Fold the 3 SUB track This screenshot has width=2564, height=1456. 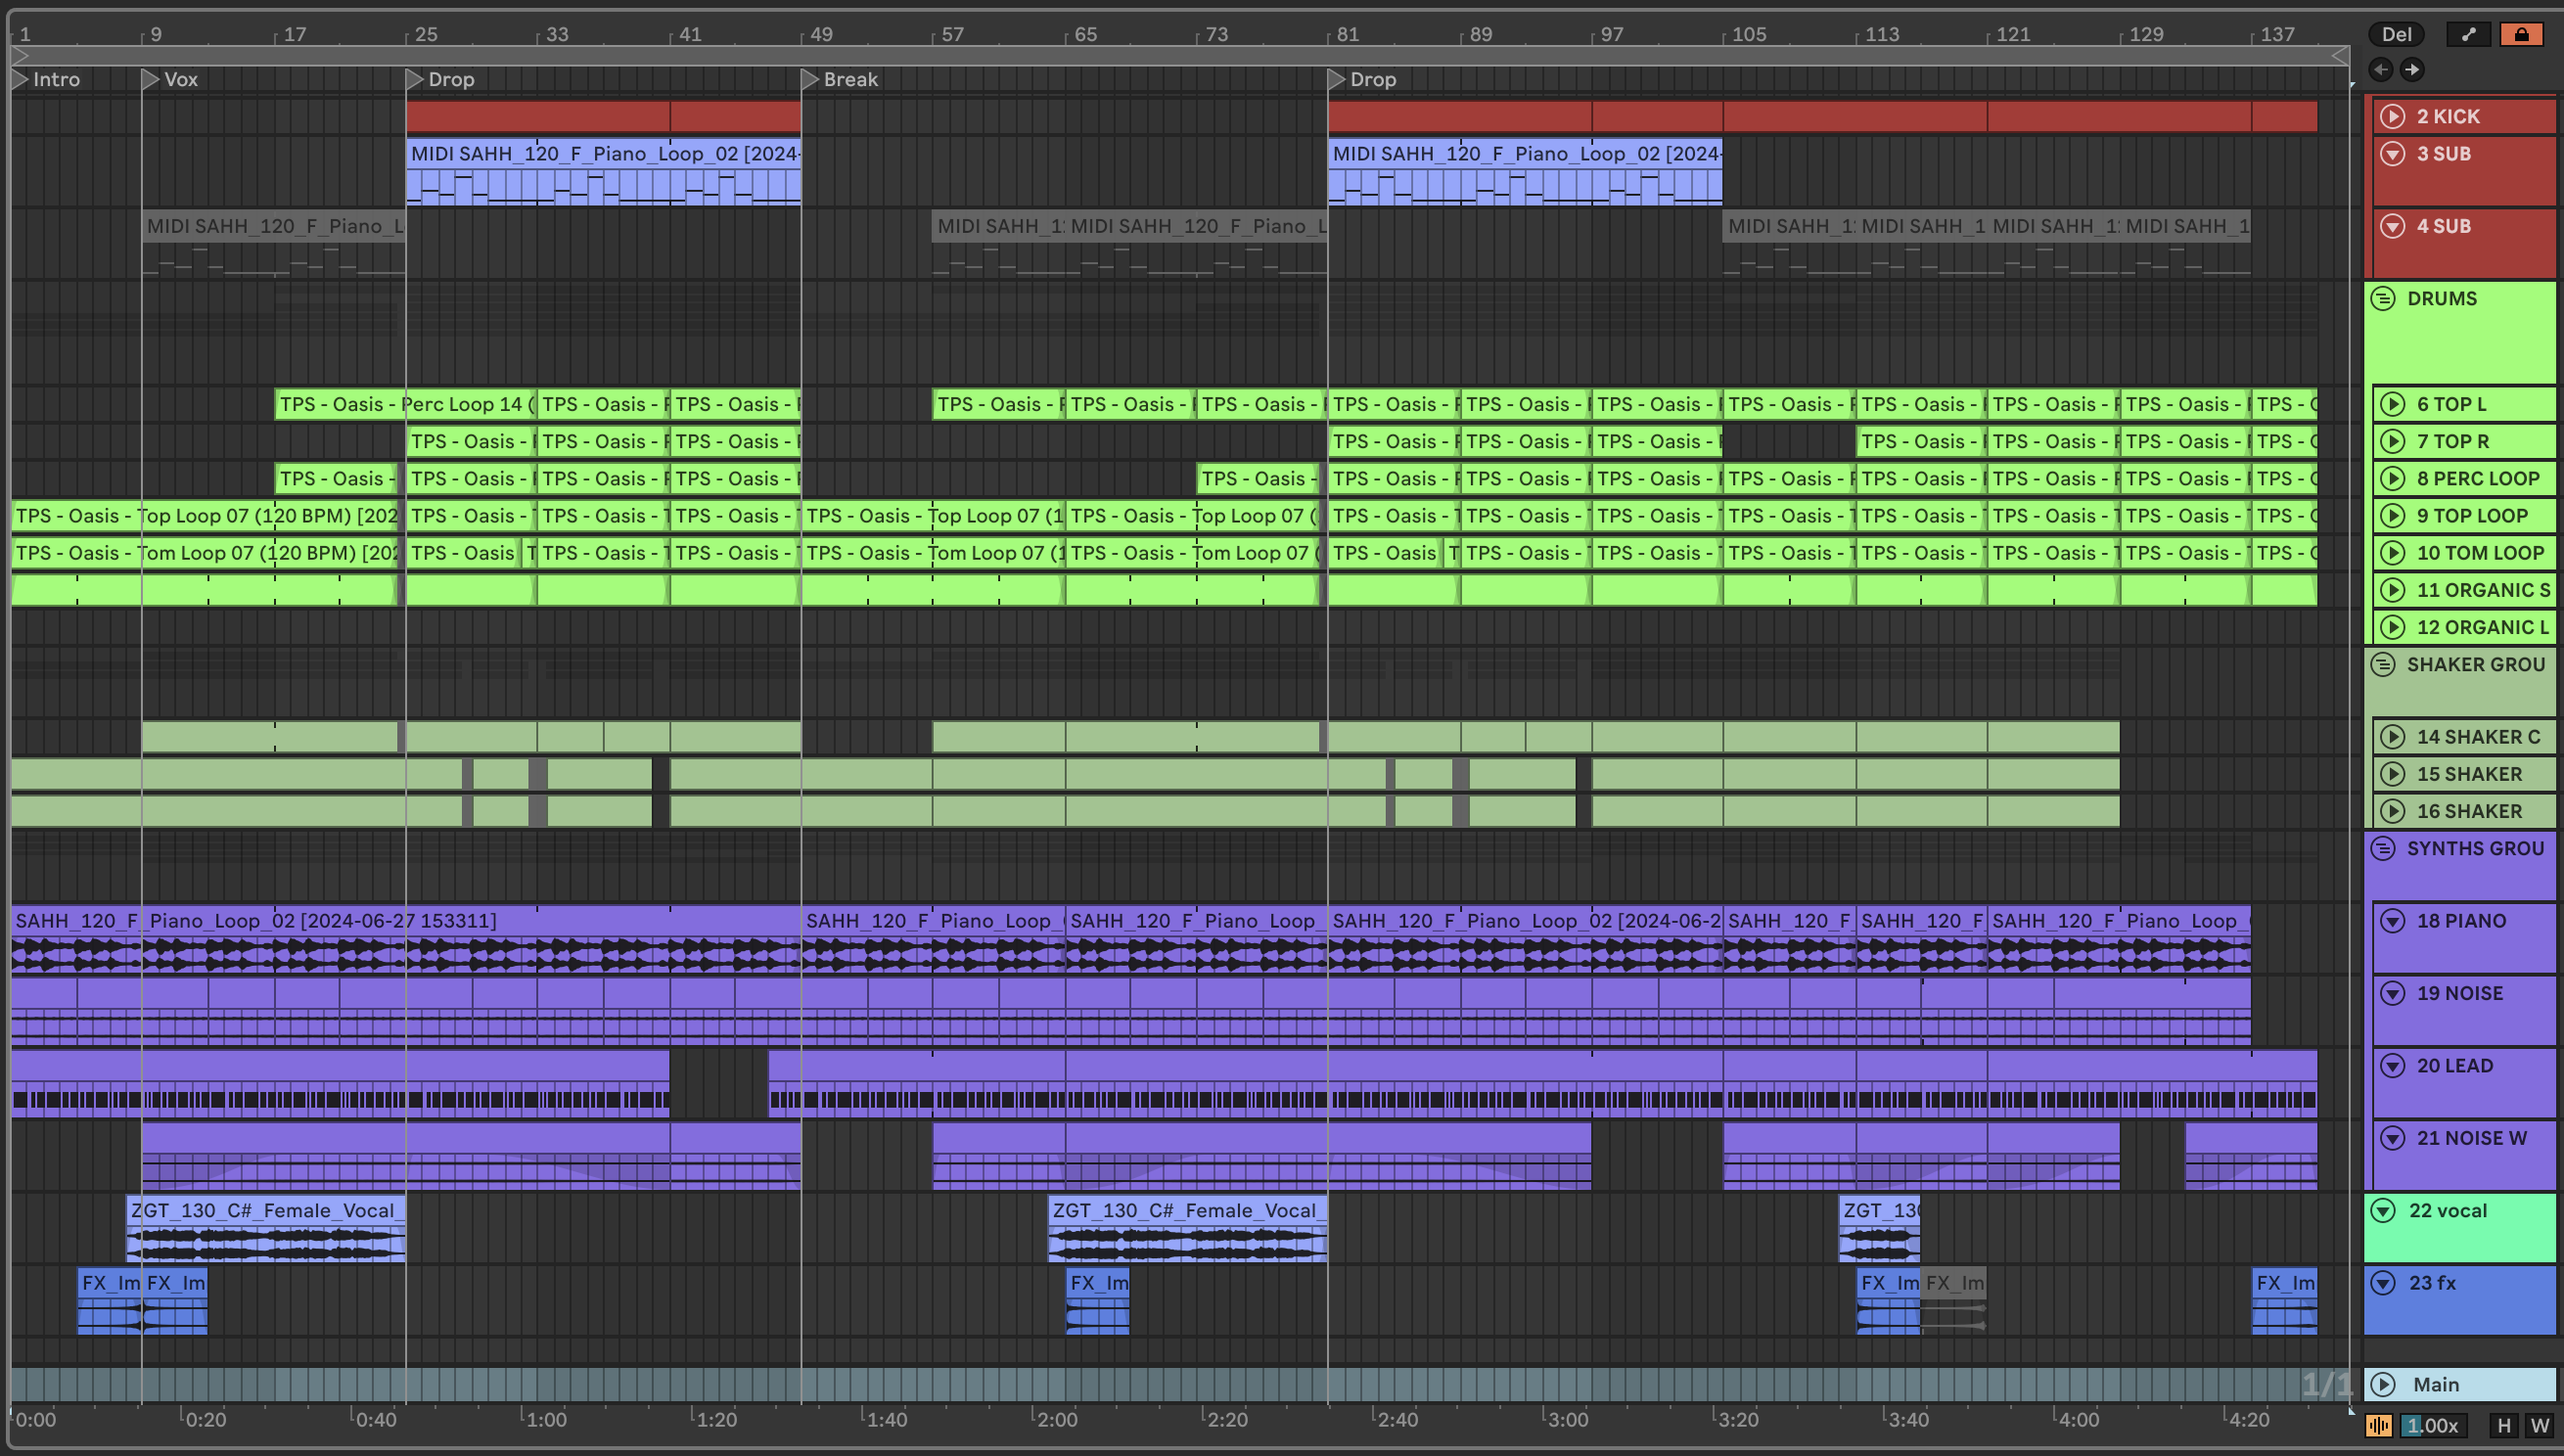[2392, 153]
